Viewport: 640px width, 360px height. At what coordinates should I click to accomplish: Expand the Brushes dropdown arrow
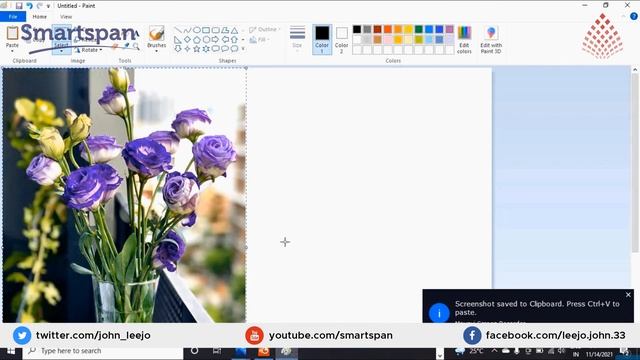[x=156, y=51]
